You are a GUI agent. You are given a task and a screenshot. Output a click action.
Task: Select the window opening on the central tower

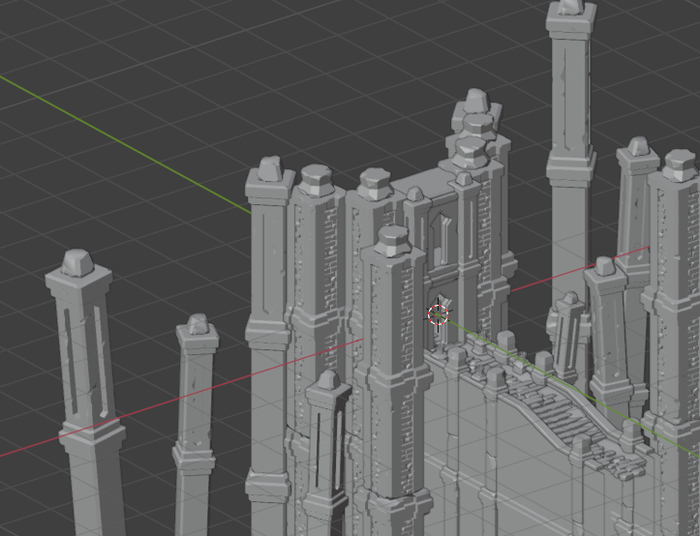click(x=440, y=236)
